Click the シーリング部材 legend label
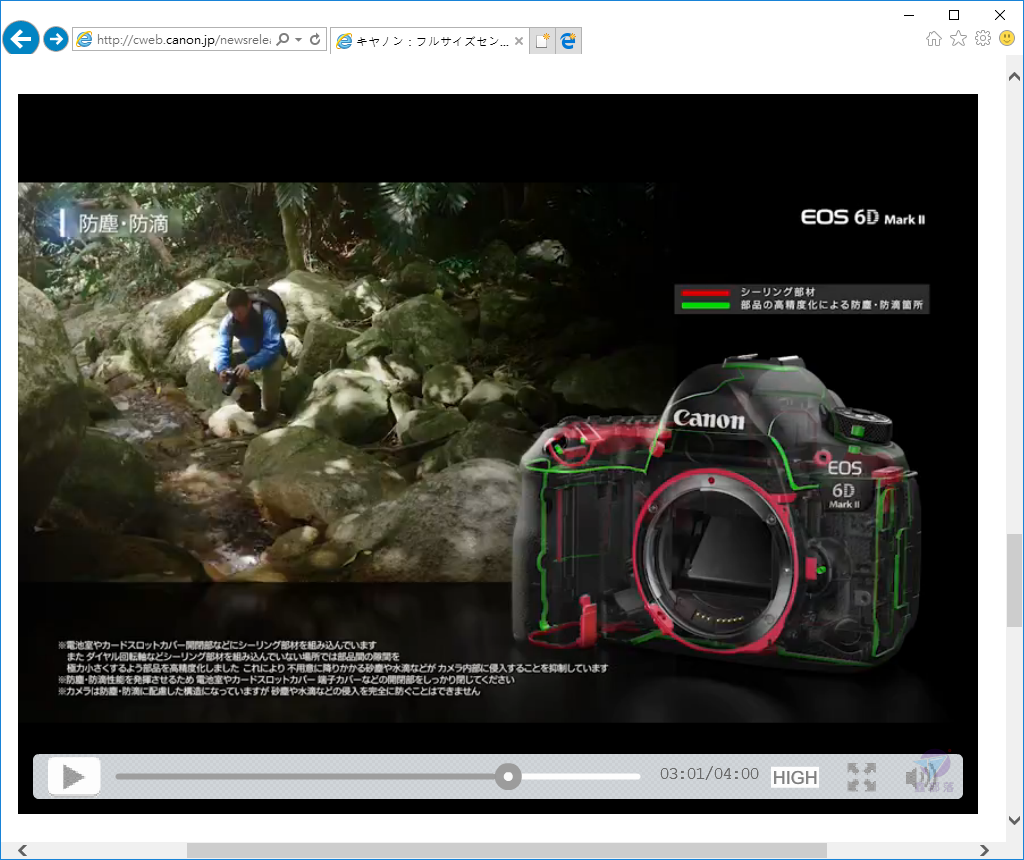 click(777, 292)
